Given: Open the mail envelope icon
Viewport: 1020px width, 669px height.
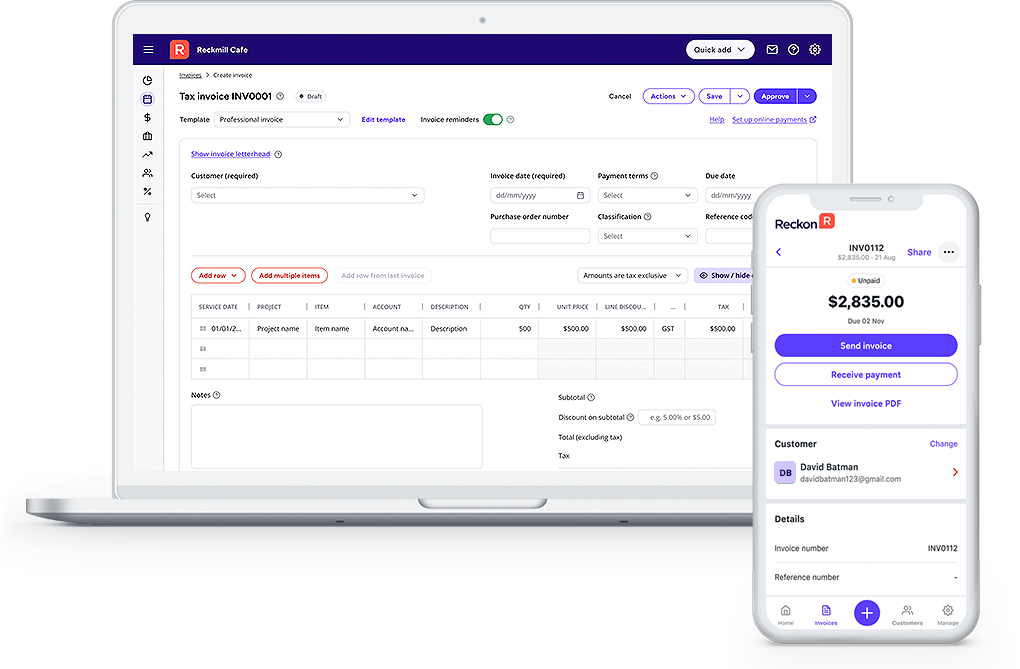Looking at the screenshot, I should [772, 49].
